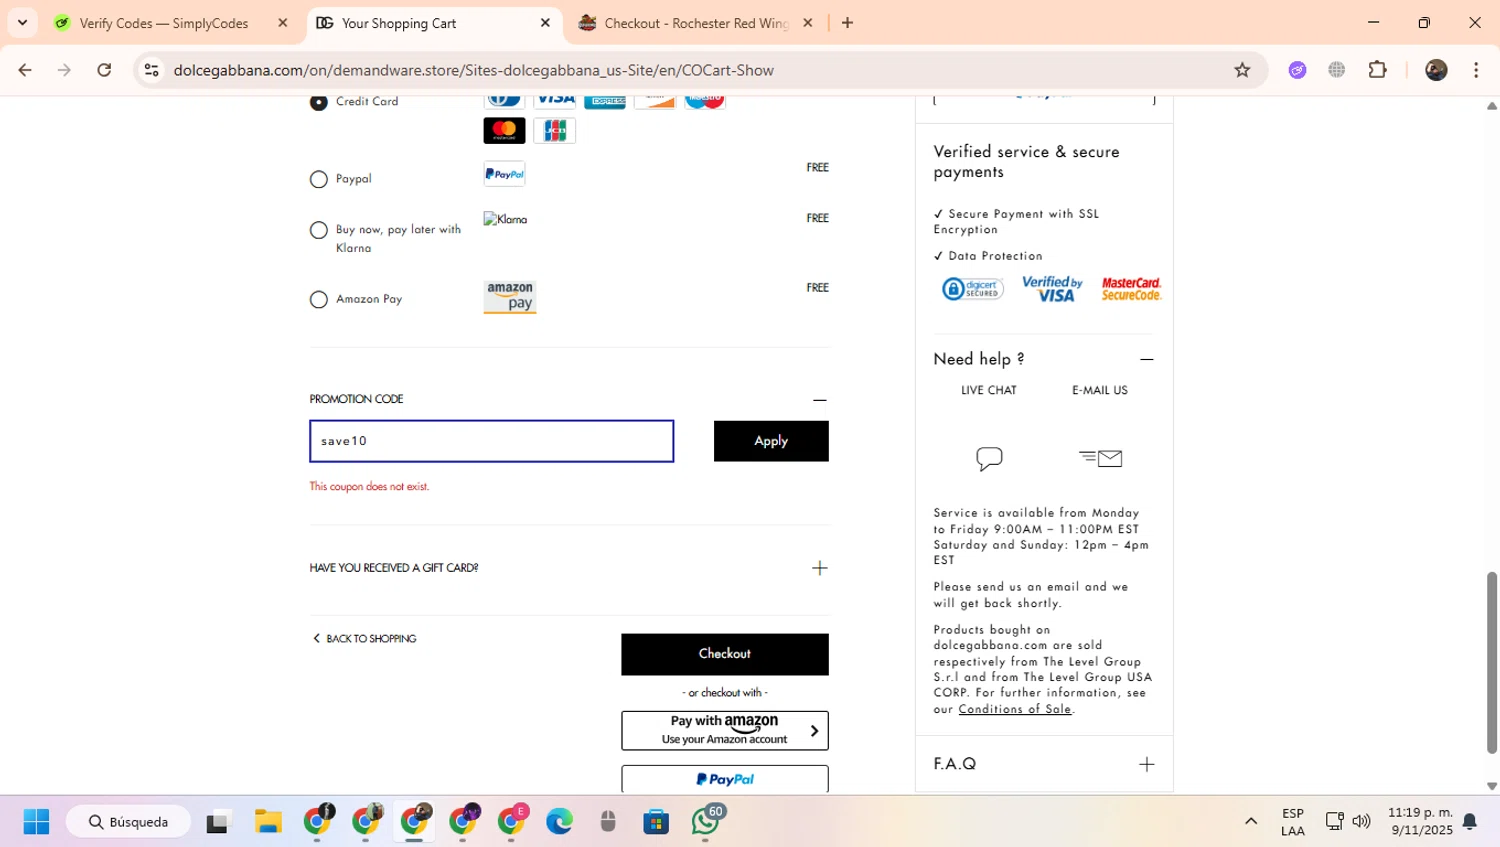The width and height of the screenshot is (1500, 847).
Task: Open the Extensions puzzle icon
Action: [x=1378, y=70]
